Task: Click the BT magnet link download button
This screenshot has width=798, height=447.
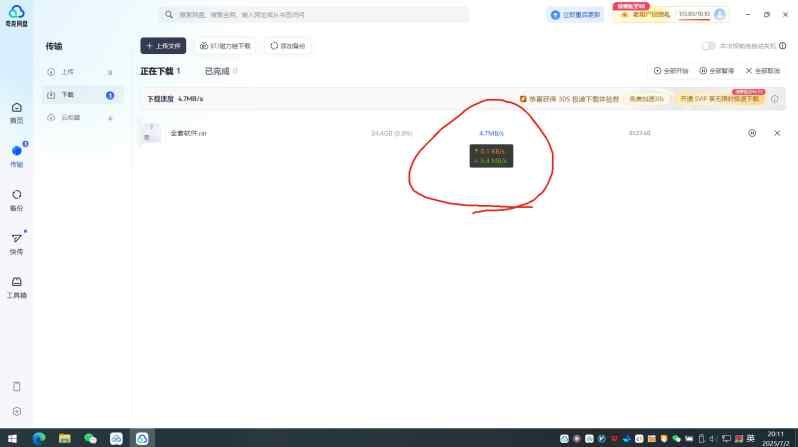Action: tap(225, 46)
